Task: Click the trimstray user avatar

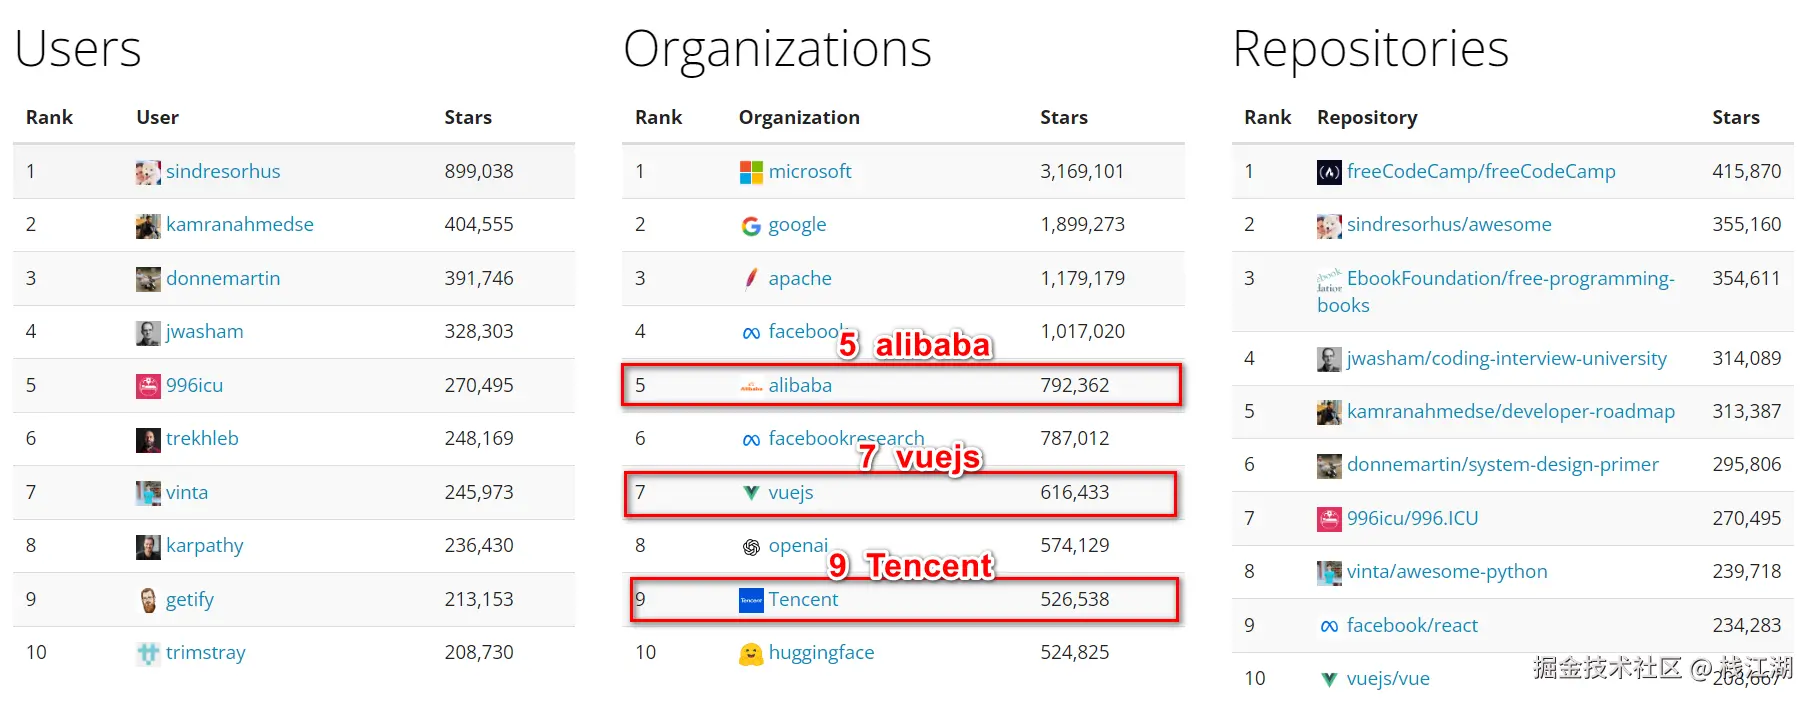Action: pyautogui.click(x=148, y=654)
